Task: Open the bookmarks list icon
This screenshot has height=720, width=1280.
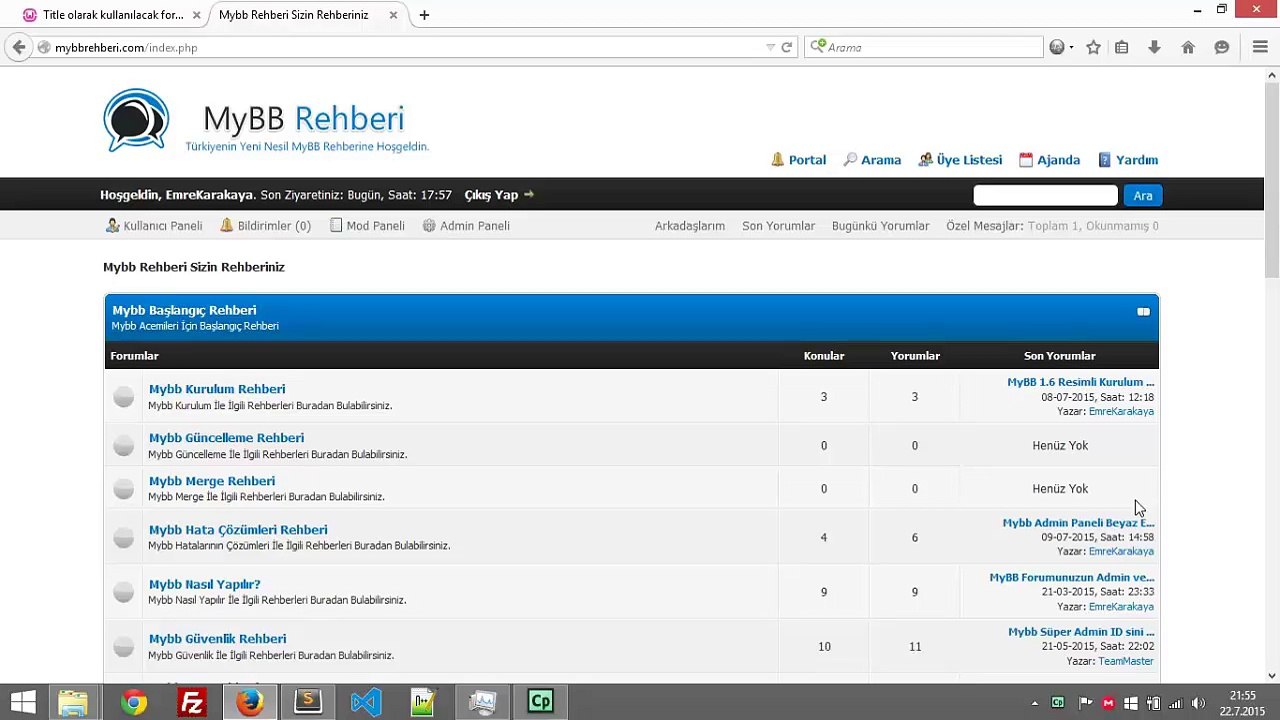Action: [1122, 47]
